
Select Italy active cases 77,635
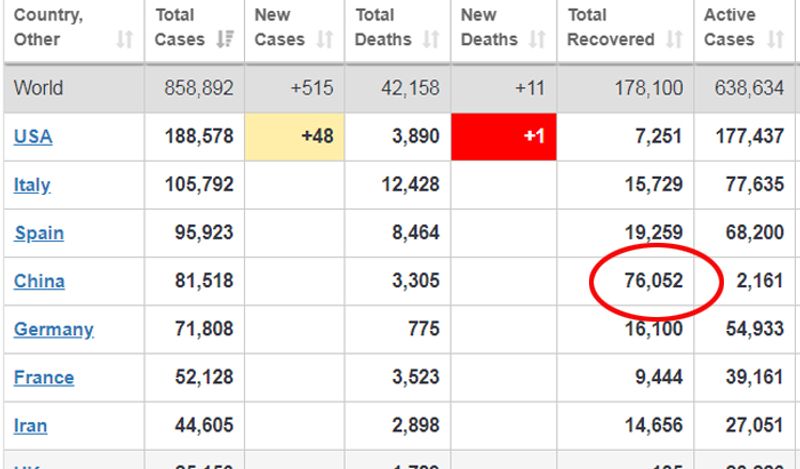coord(755,184)
